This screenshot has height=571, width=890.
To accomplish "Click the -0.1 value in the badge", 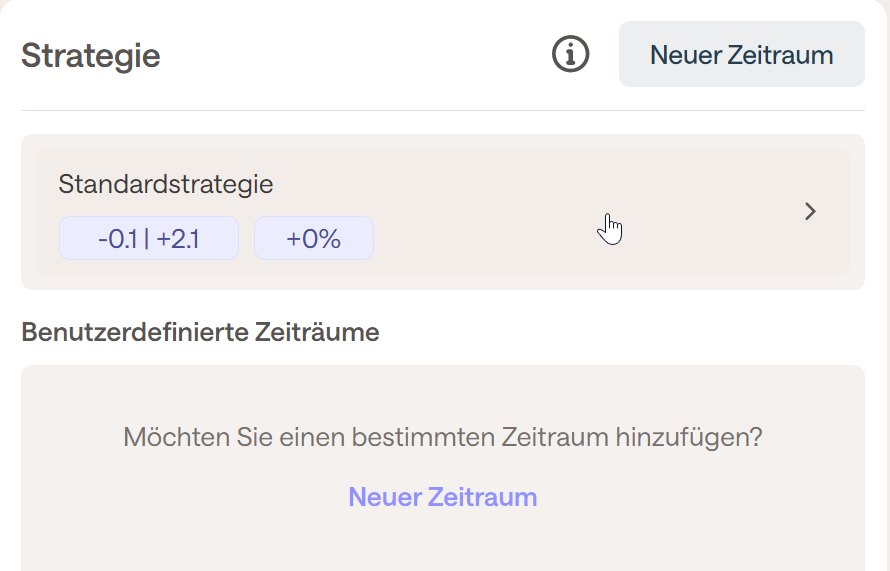I will pyautogui.click(x=118, y=239).
